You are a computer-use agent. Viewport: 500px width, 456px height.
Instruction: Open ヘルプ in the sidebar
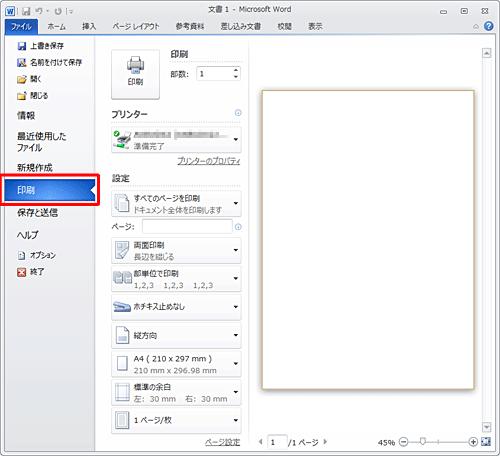[x=28, y=235]
